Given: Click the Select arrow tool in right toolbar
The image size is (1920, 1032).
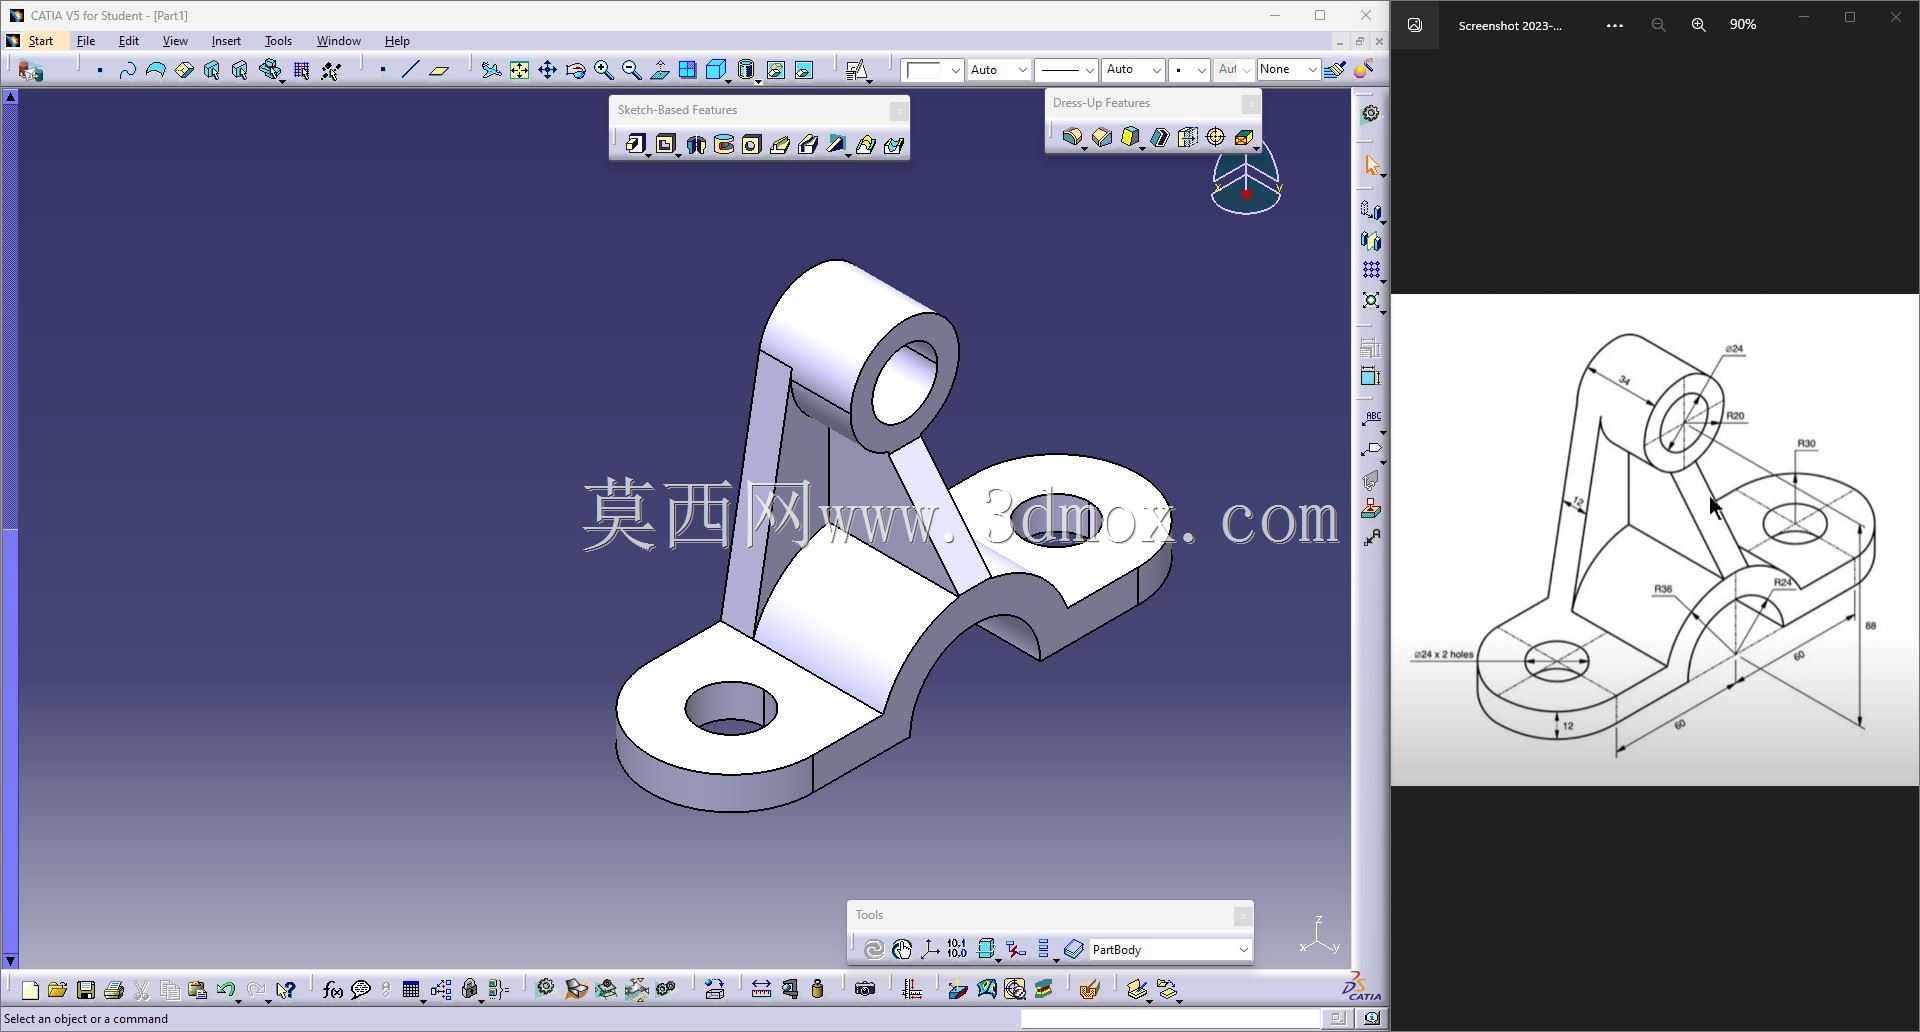Looking at the screenshot, I should coord(1371,166).
